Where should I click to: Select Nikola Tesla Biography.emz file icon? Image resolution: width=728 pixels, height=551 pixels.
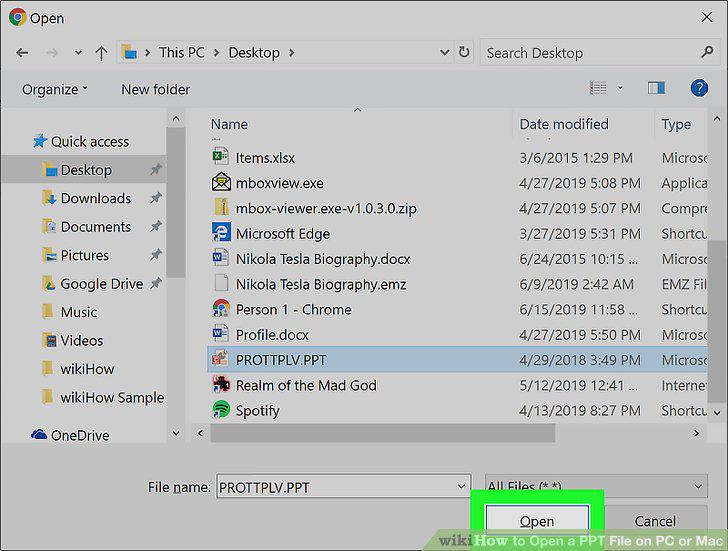[x=221, y=282]
